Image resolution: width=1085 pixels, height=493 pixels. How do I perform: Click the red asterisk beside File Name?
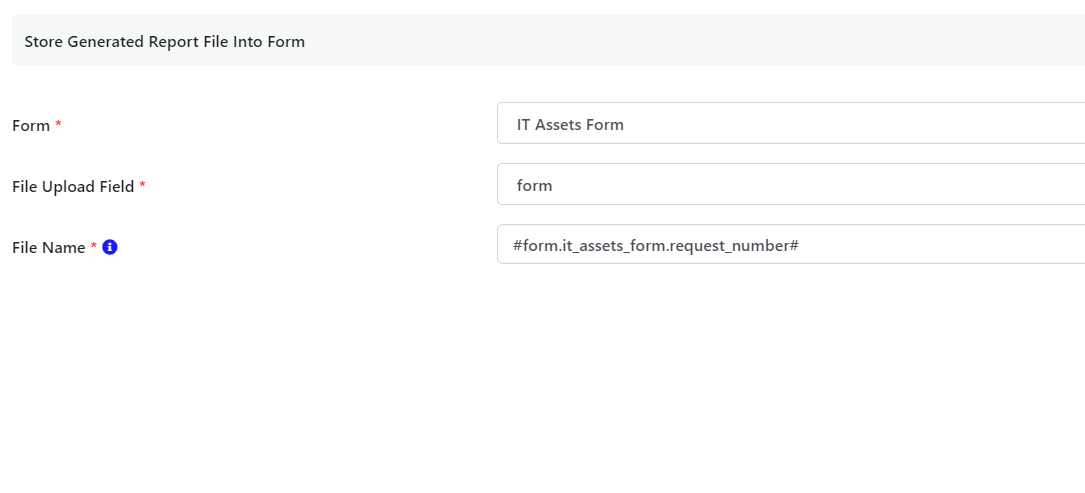click(93, 246)
